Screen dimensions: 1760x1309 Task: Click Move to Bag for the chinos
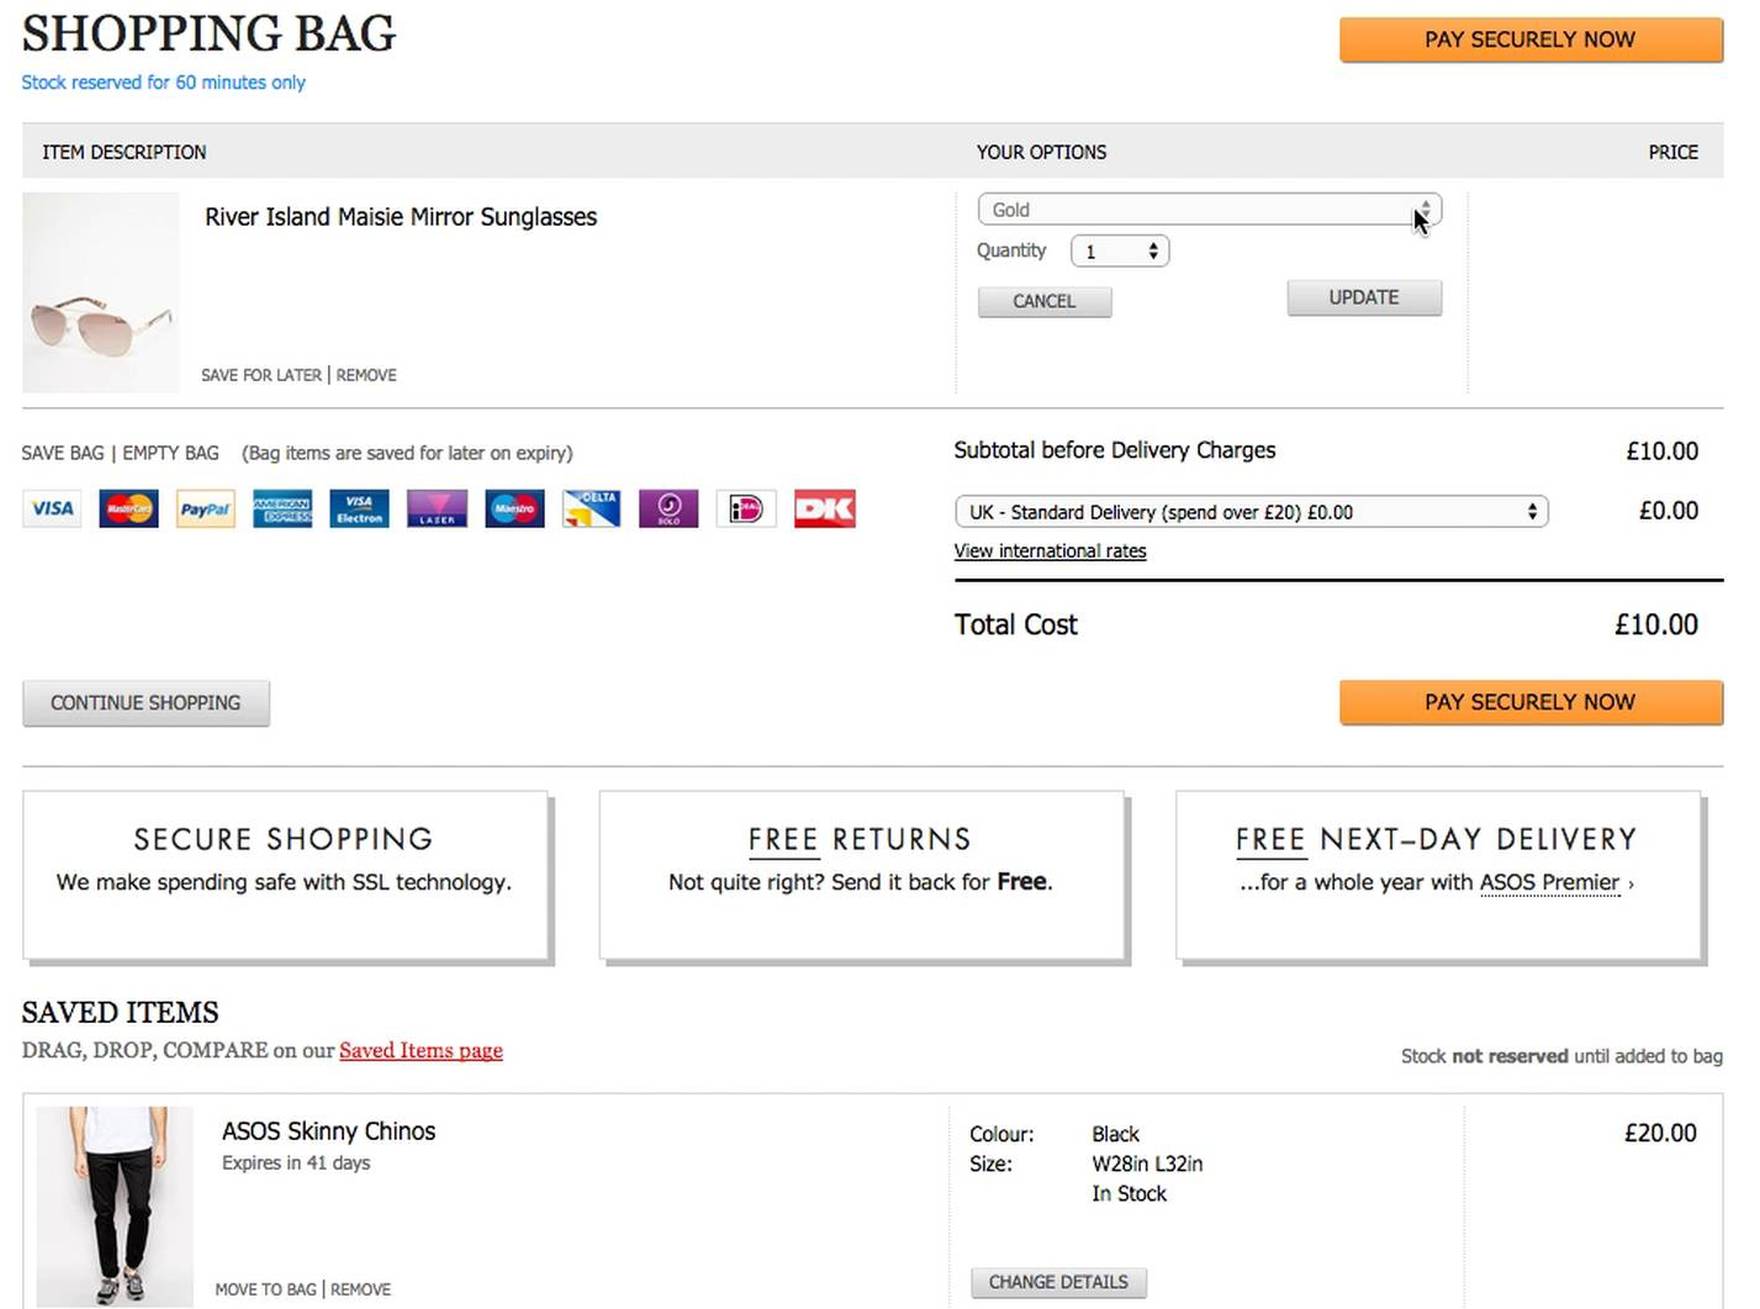point(265,1289)
